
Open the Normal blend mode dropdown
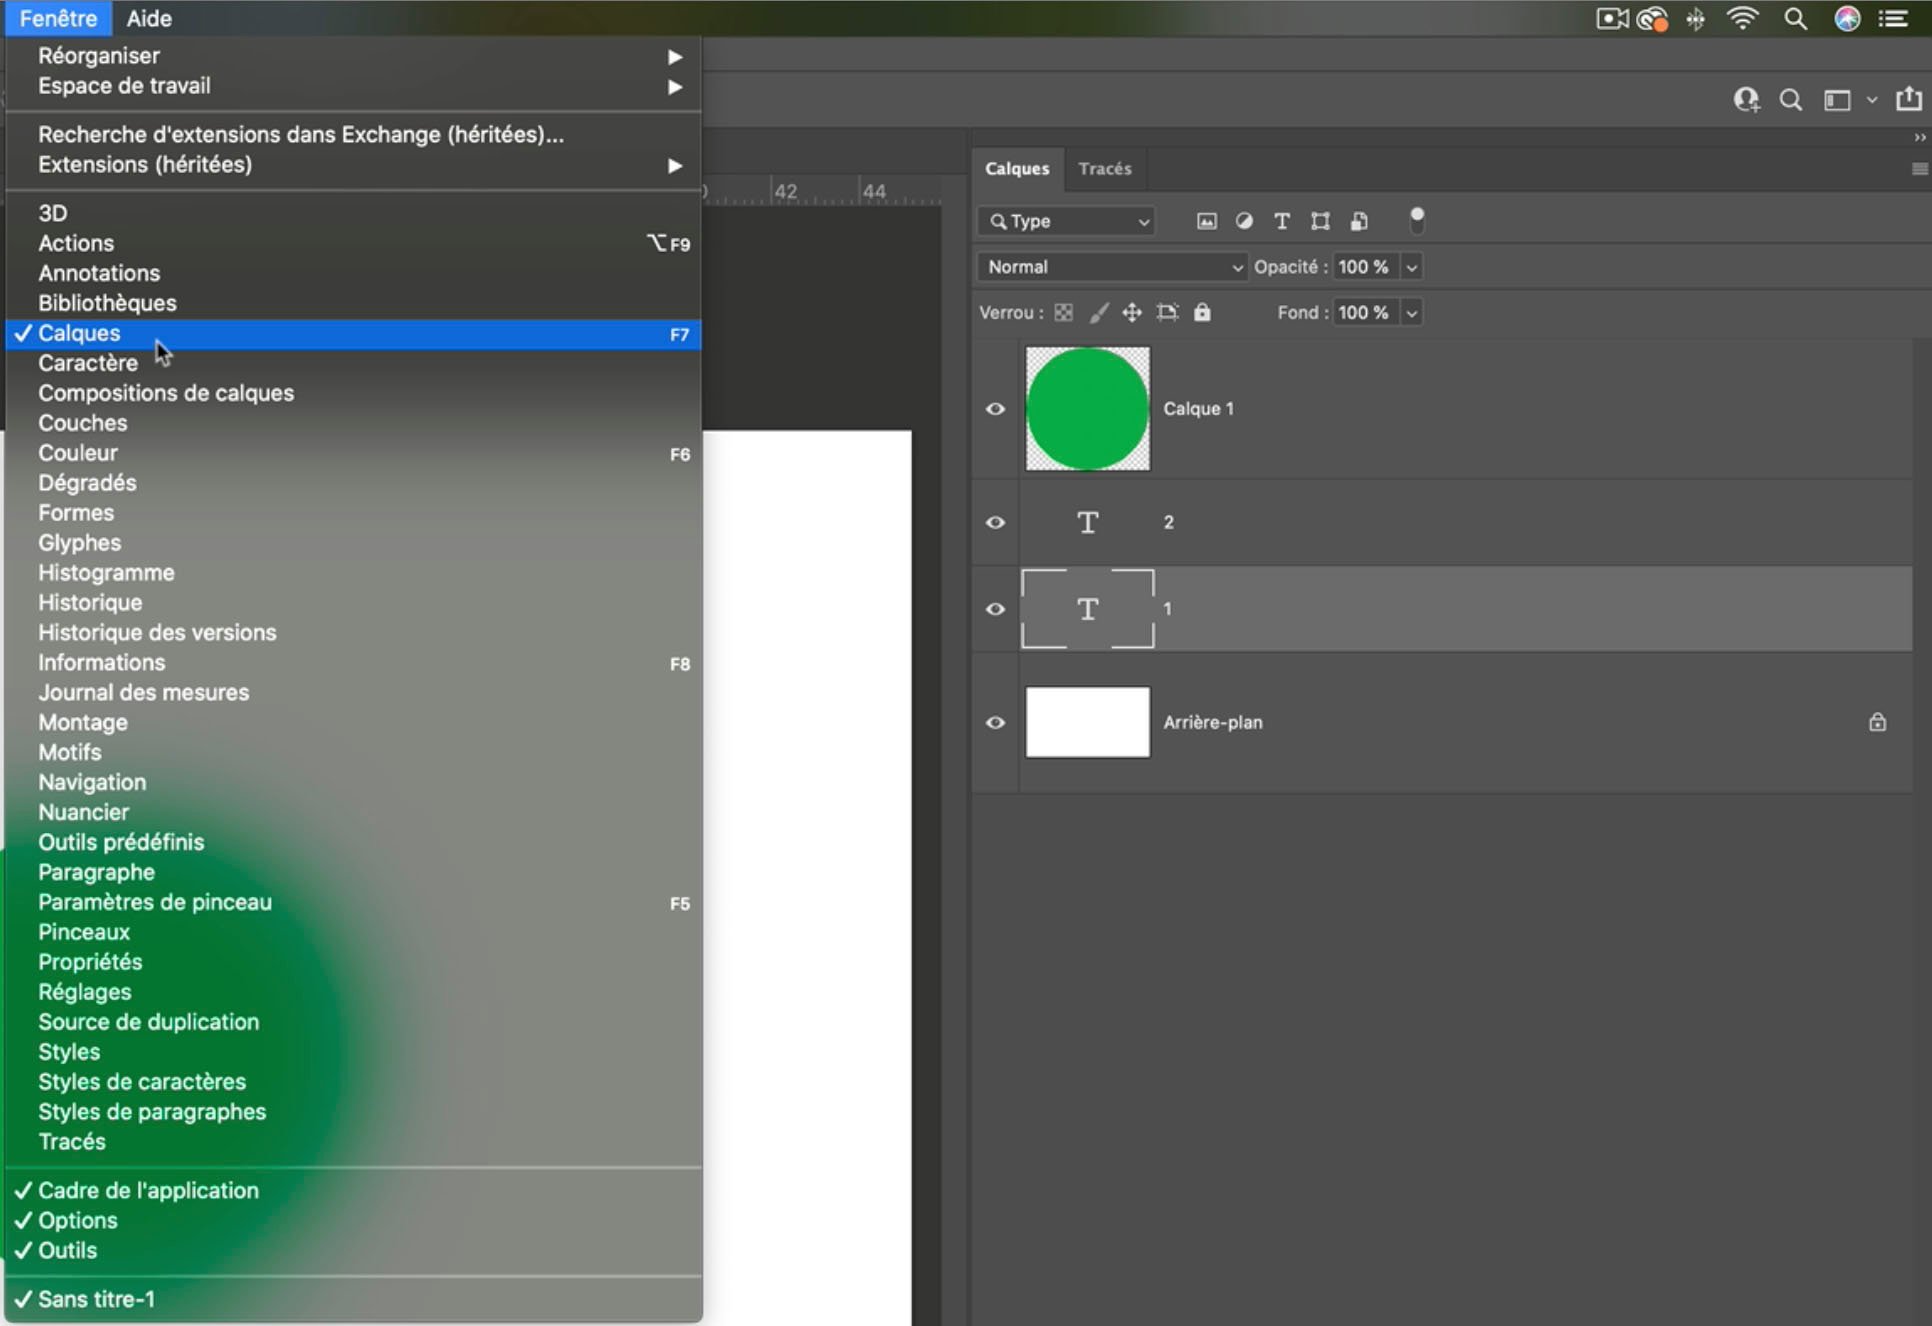(x=1112, y=267)
